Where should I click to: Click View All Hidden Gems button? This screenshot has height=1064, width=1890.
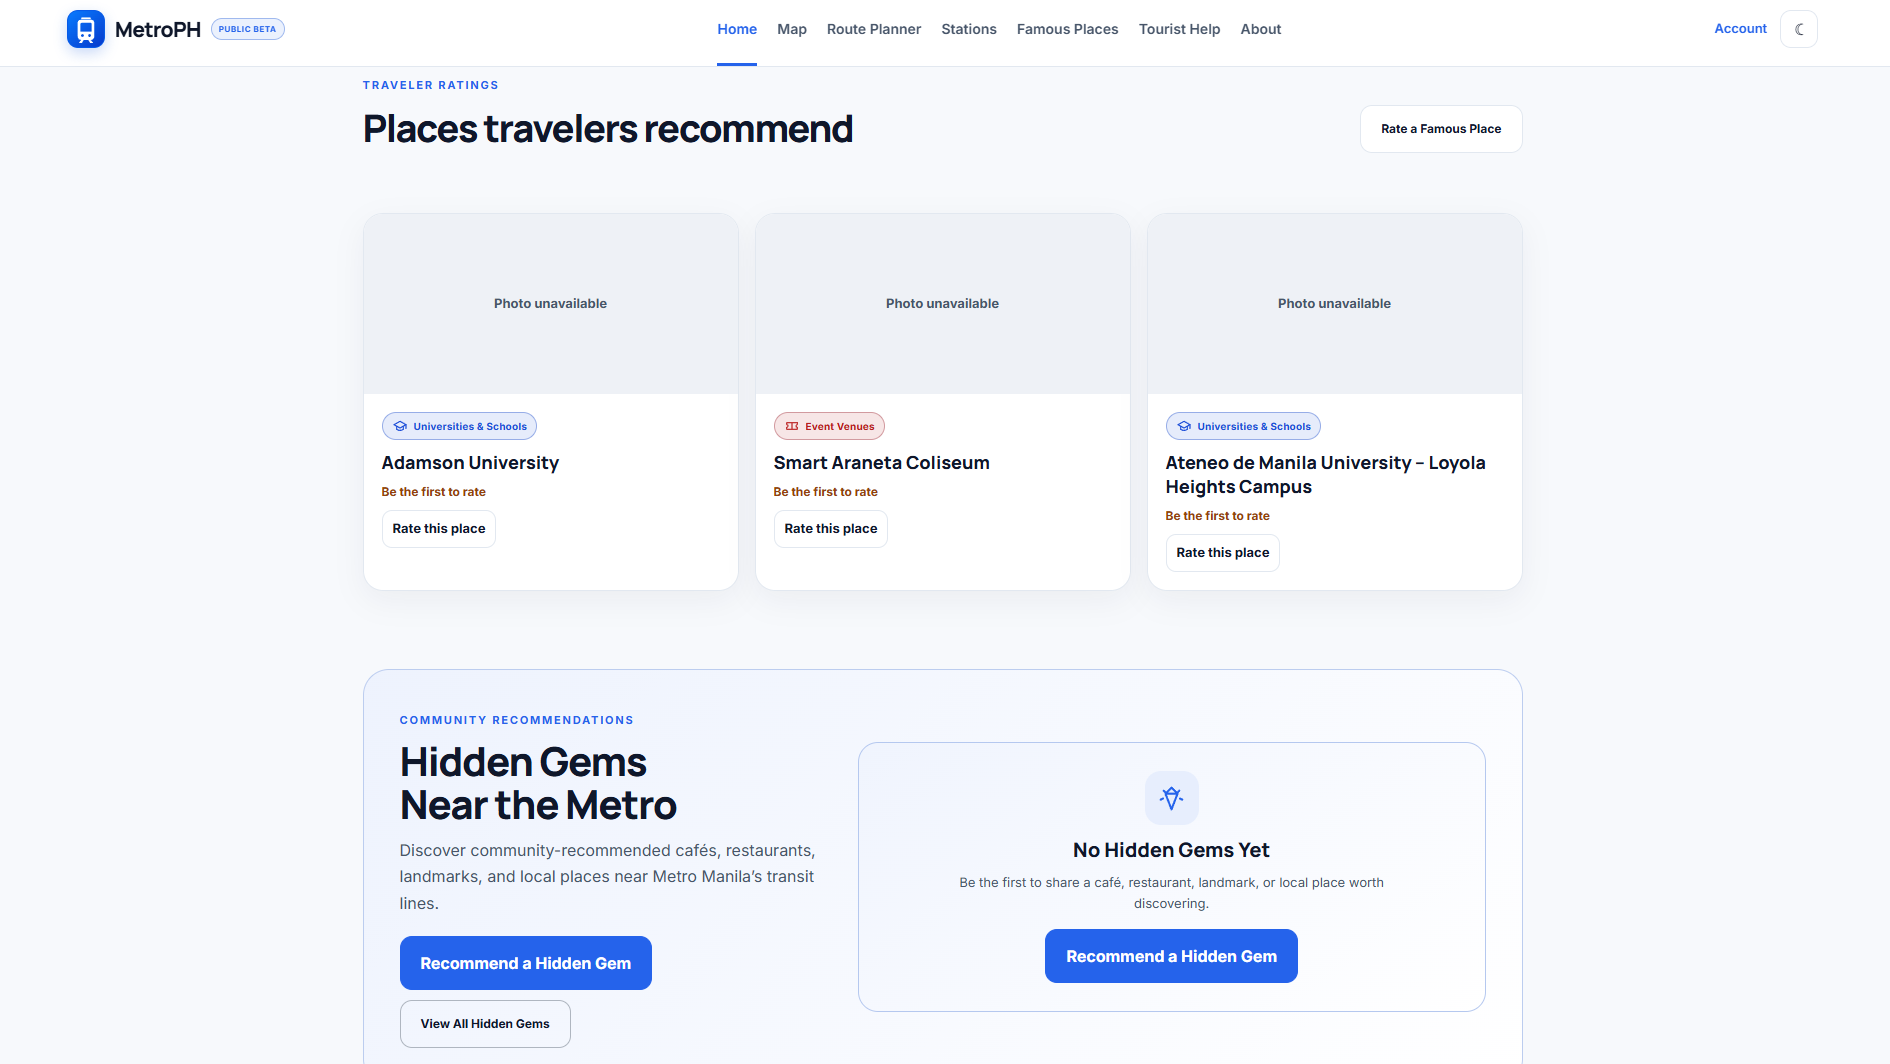[x=485, y=1024]
